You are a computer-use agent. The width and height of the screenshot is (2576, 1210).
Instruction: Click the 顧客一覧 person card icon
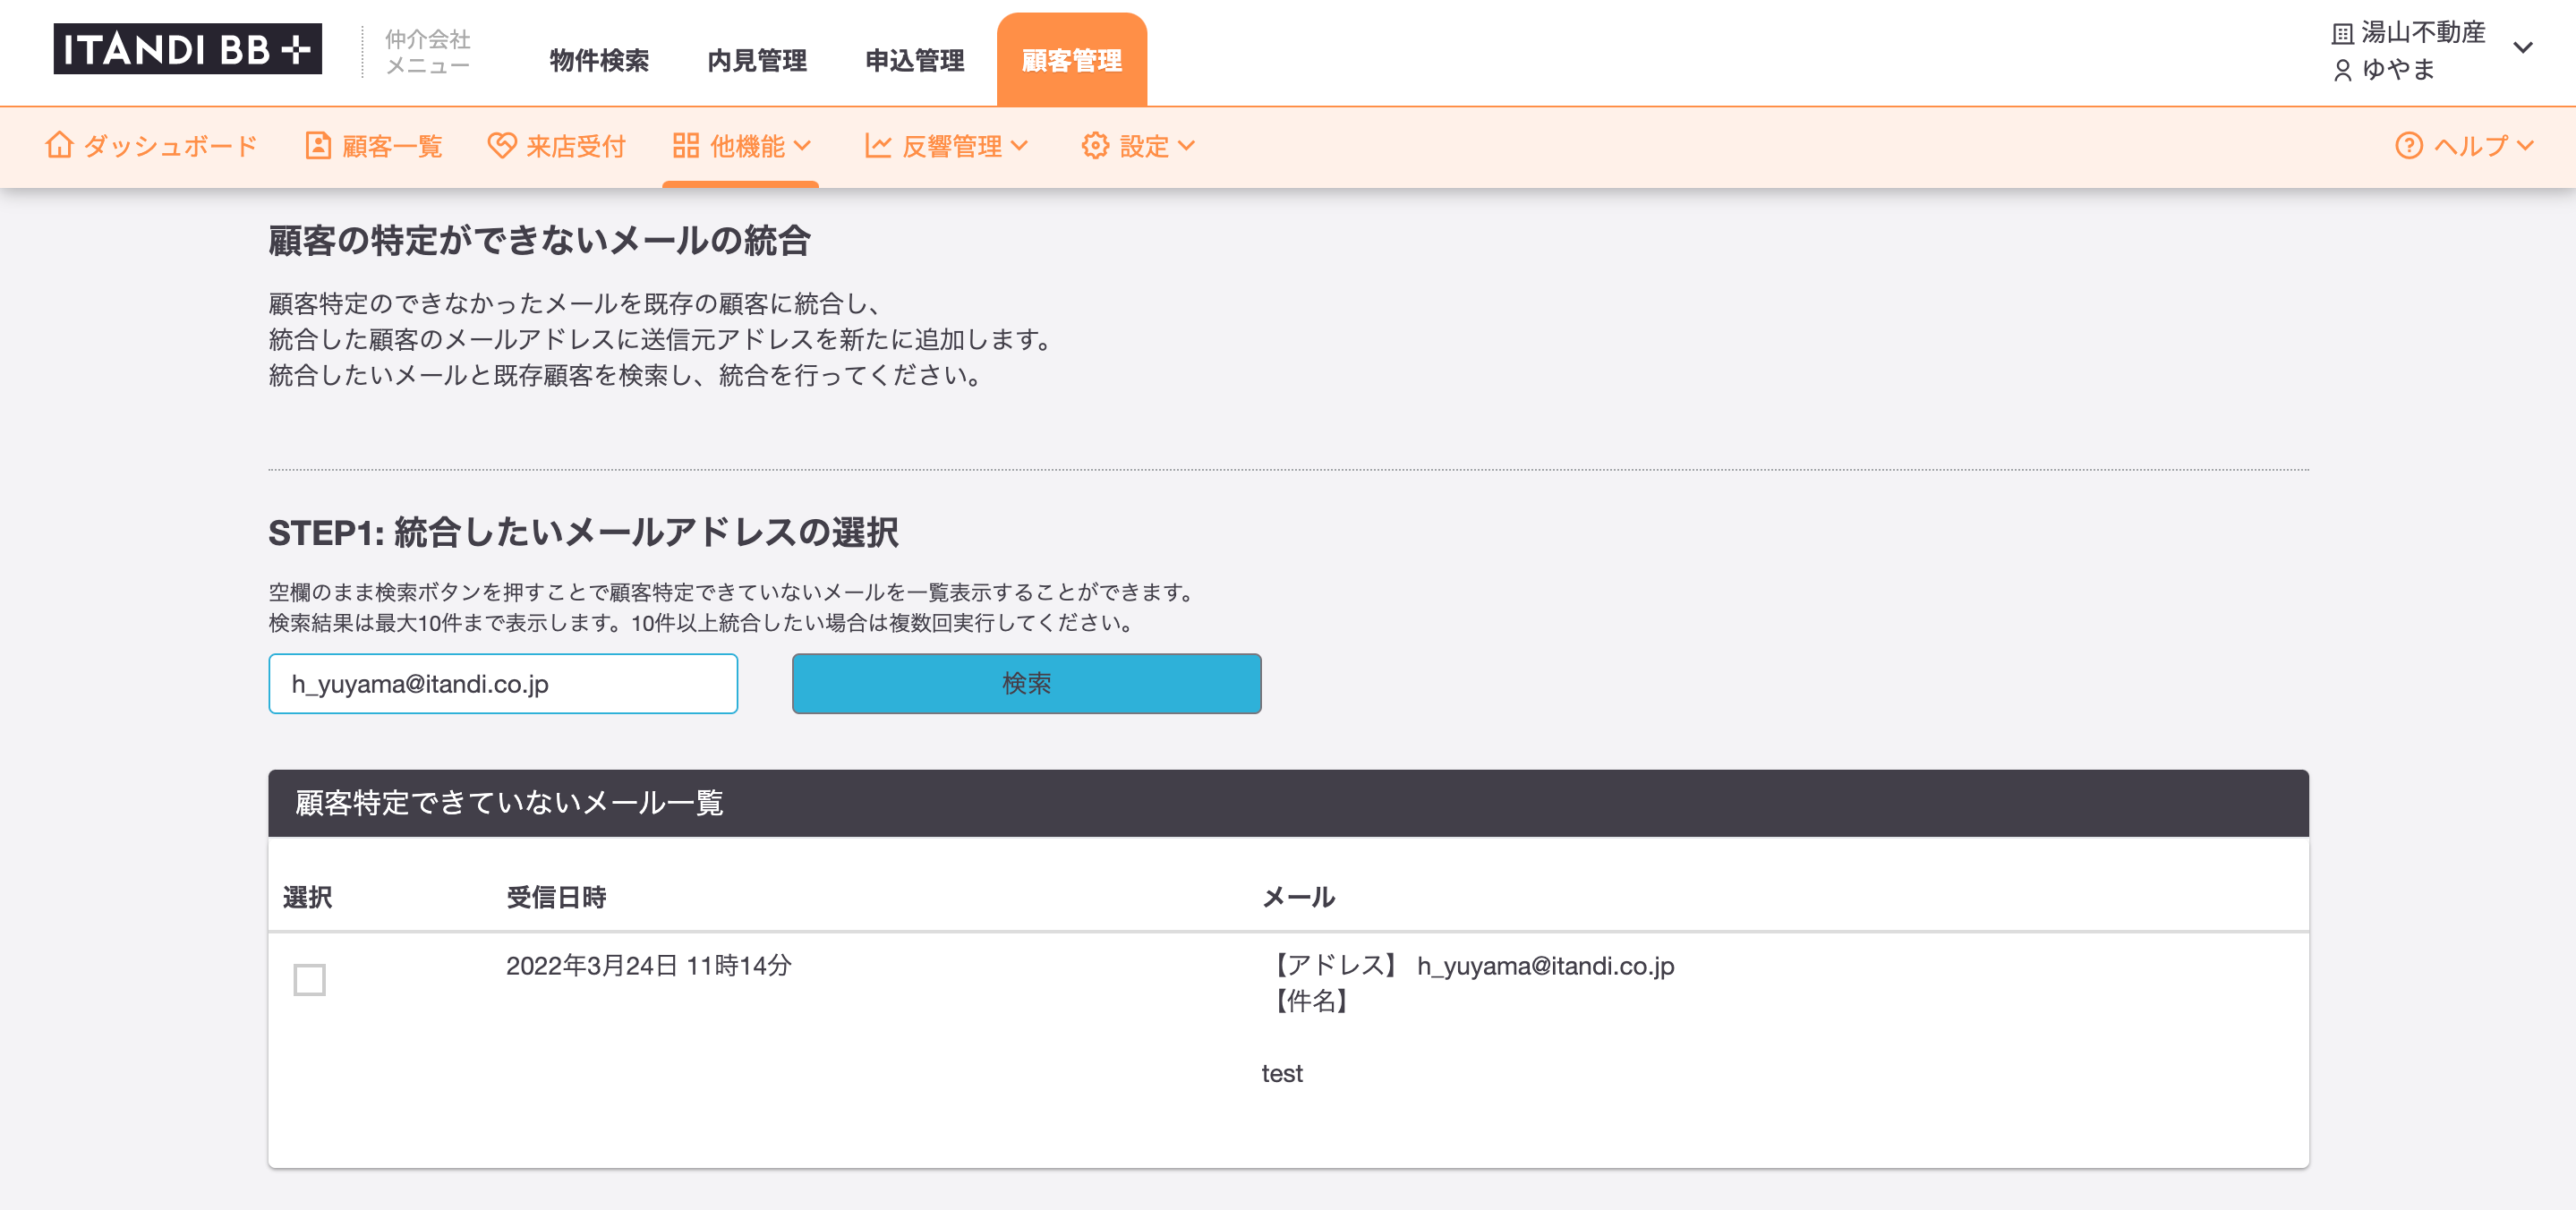pyautogui.click(x=318, y=146)
